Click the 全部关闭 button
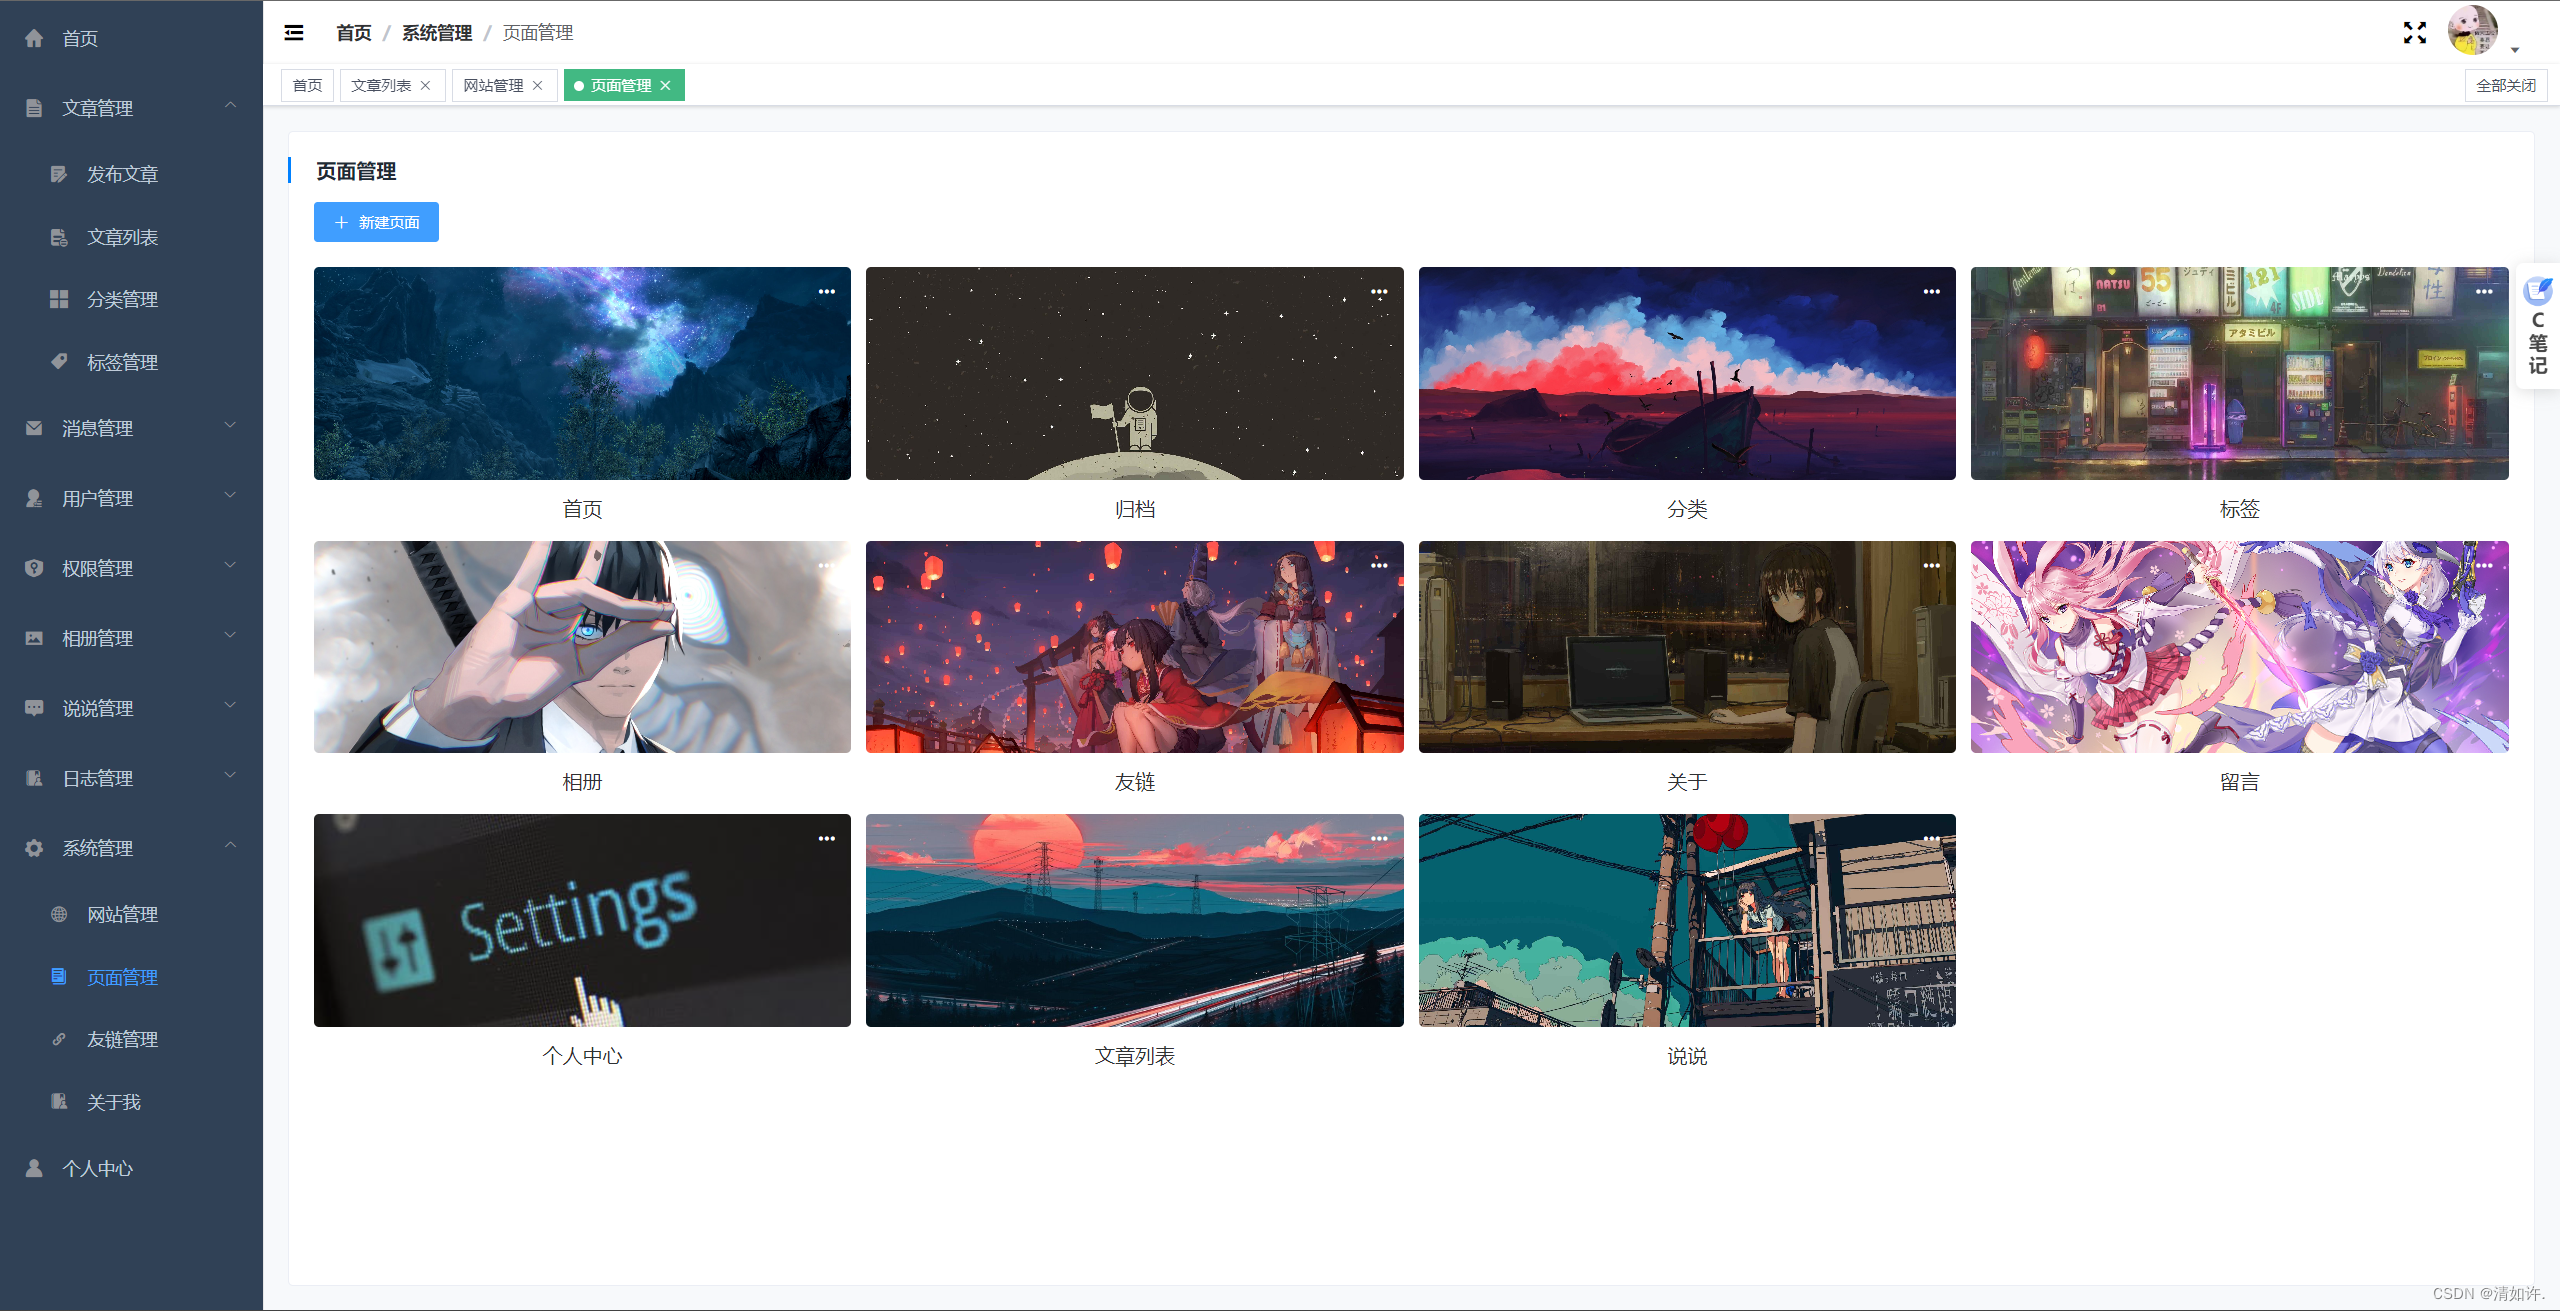2560x1311 pixels. click(x=2505, y=86)
